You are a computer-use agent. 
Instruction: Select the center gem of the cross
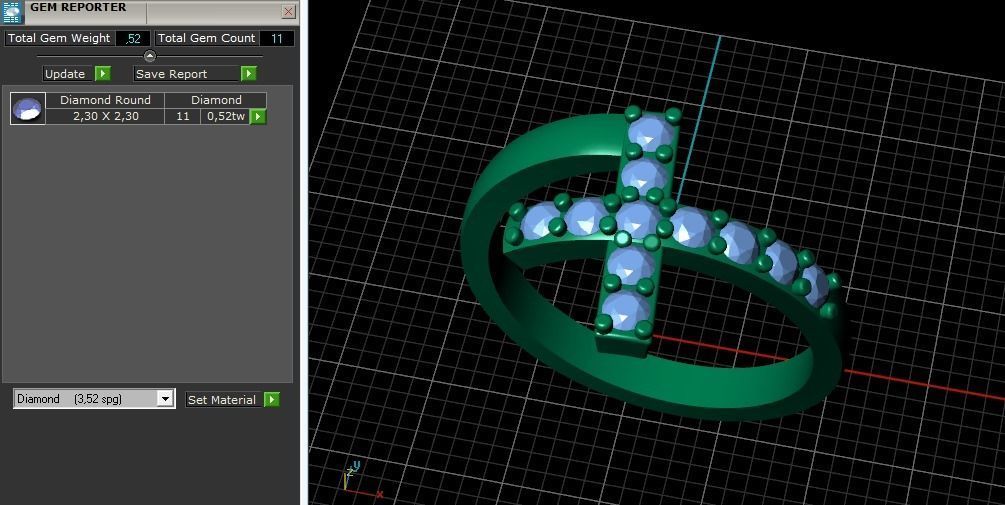tap(638, 220)
